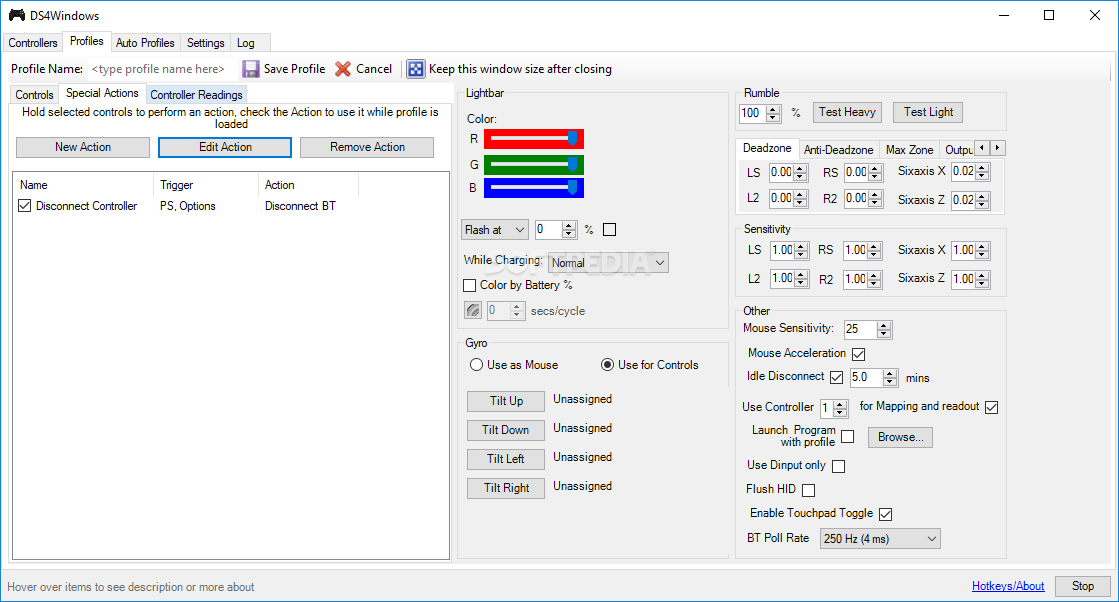Image resolution: width=1119 pixels, height=602 pixels.
Task: Click the Idle Disconnect minutes stepper
Action: pos(890,377)
